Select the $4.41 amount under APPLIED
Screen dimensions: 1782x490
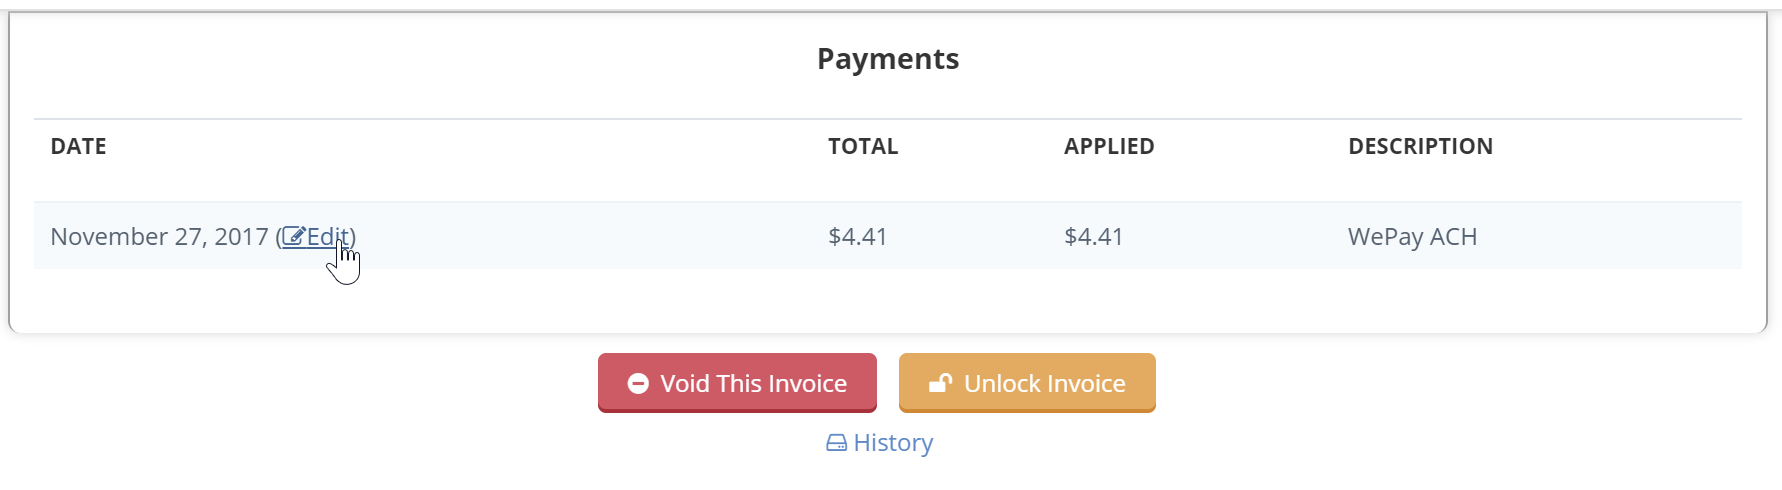pyautogui.click(x=1094, y=237)
